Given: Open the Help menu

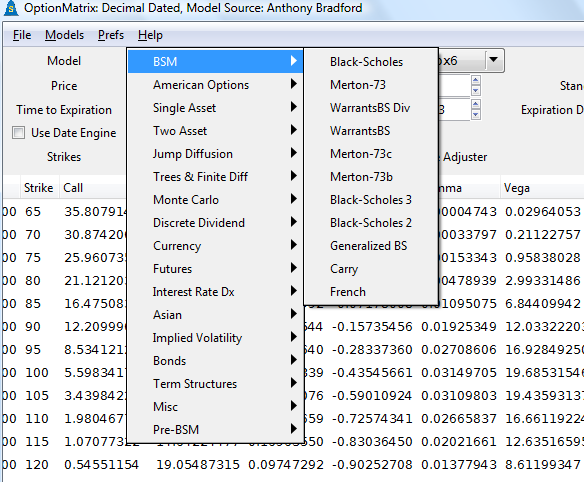Looking at the screenshot, I should point(150,35).
